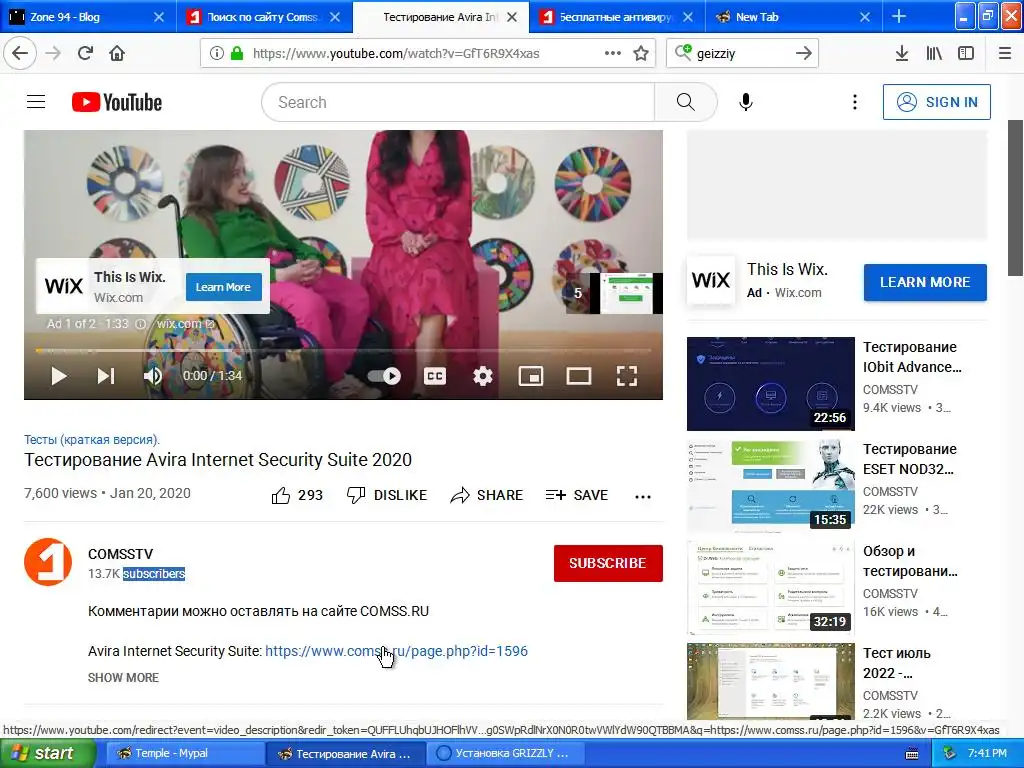Enter full screen mode

627,376
